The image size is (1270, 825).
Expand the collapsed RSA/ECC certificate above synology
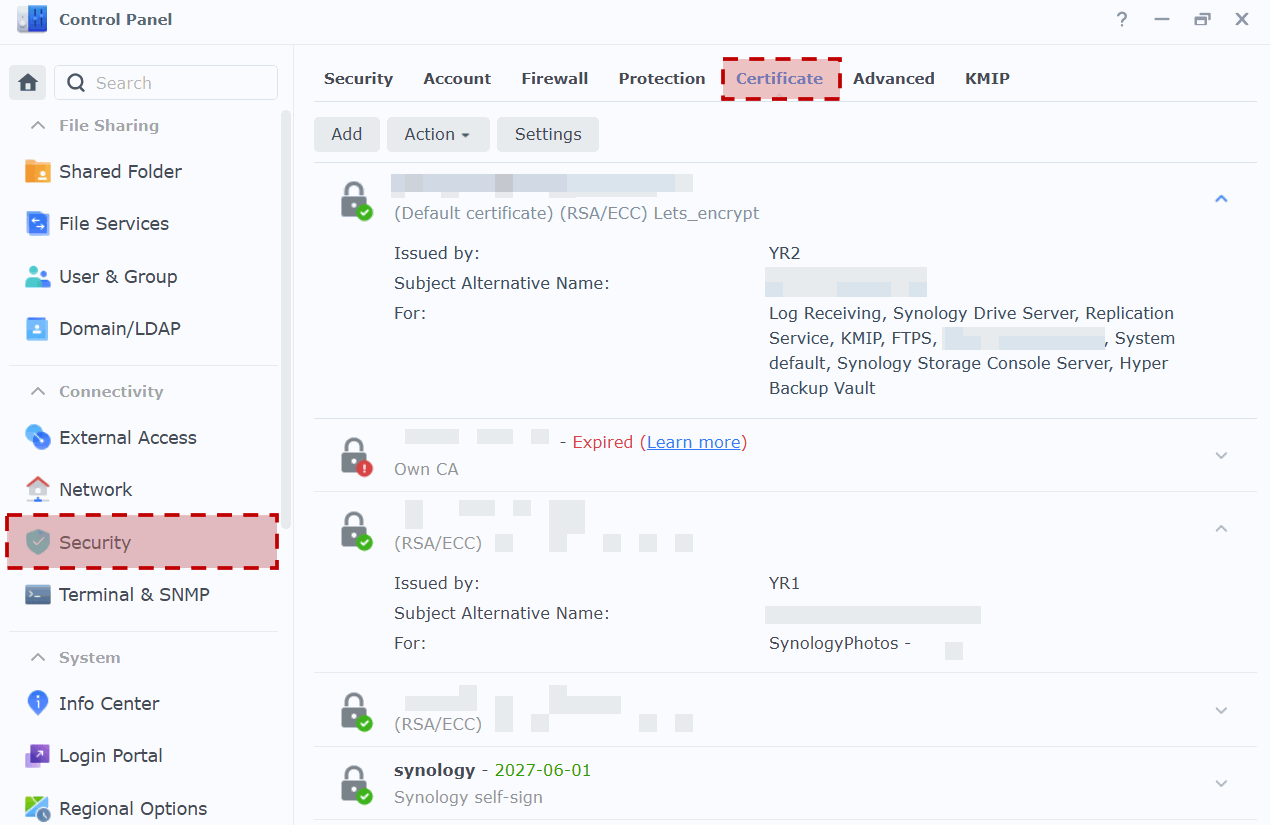pos(1221,710)
